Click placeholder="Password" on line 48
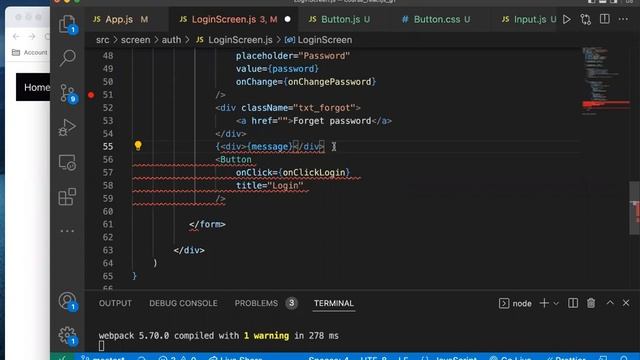This screenshot has width=640, height=360. 293,56
